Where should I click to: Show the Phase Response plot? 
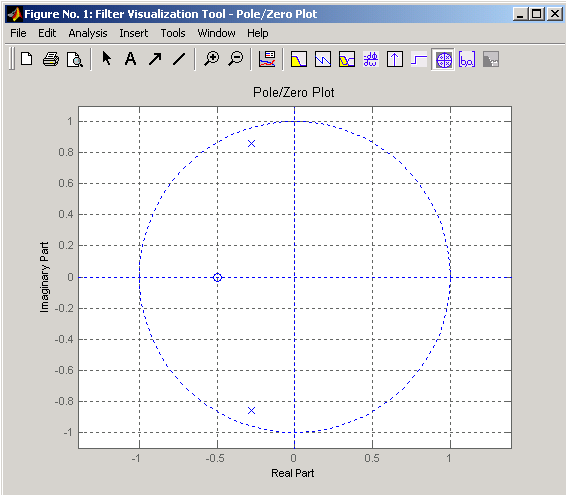pyautogui.click(x=323, y=59)
